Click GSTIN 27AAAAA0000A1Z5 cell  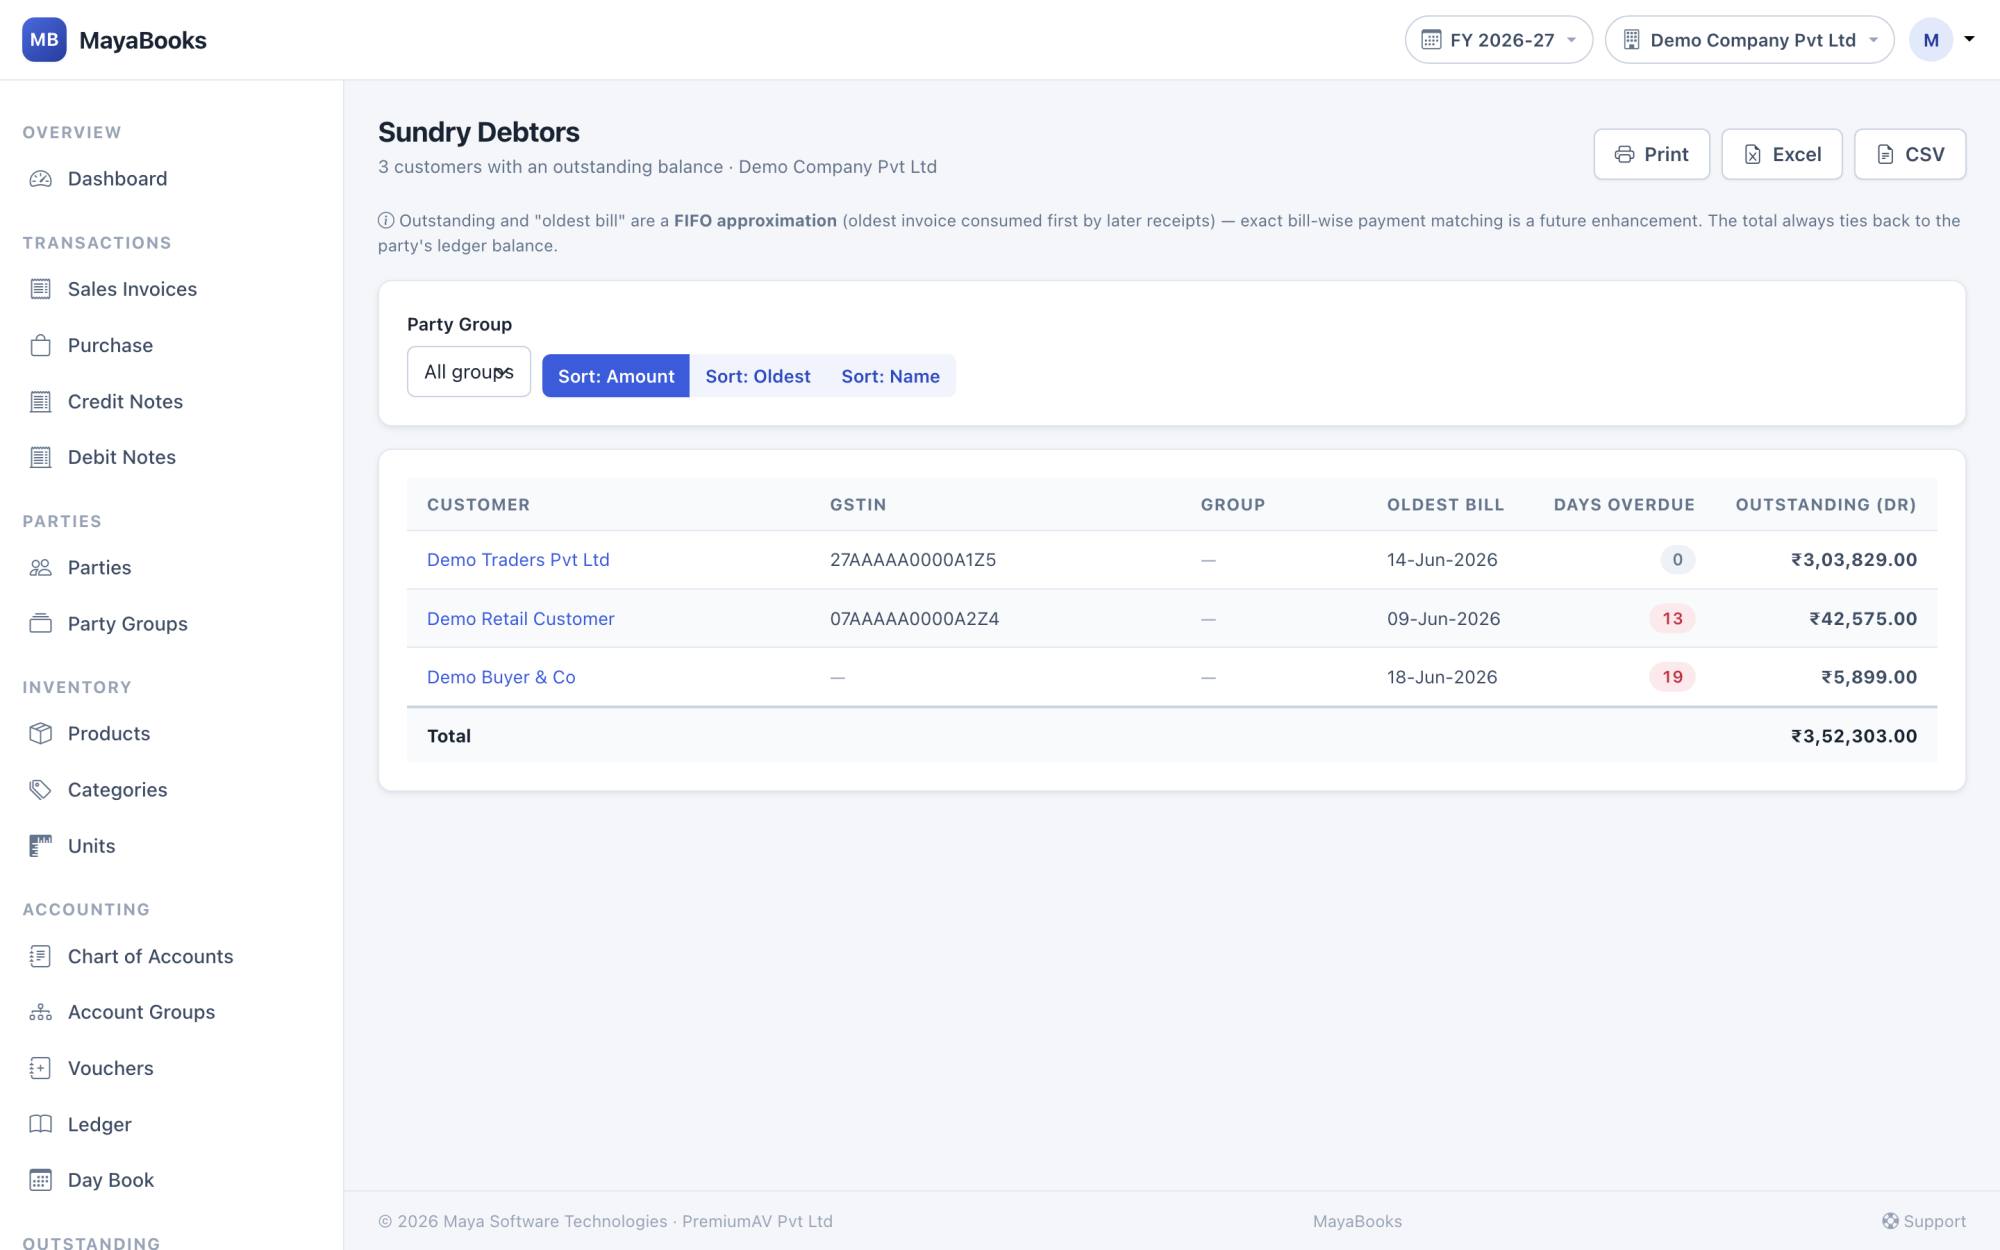pos(913,560)
